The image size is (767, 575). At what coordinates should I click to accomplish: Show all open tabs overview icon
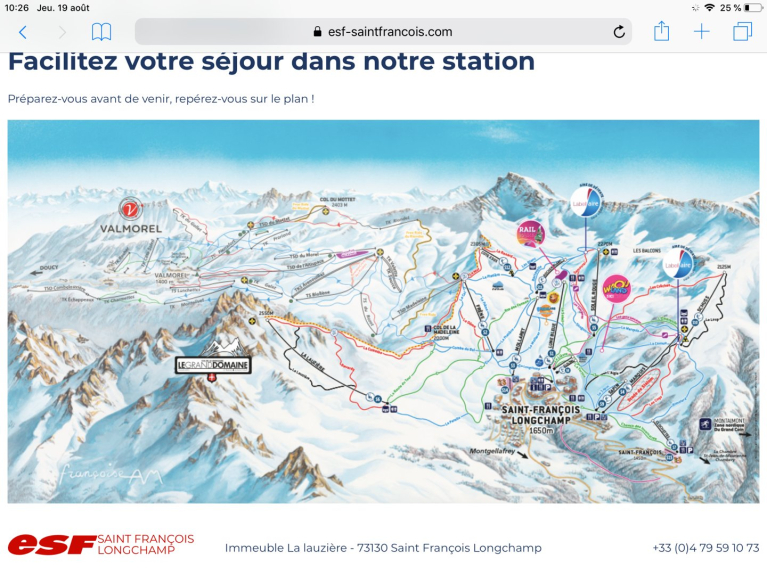(x=742, y=32)
